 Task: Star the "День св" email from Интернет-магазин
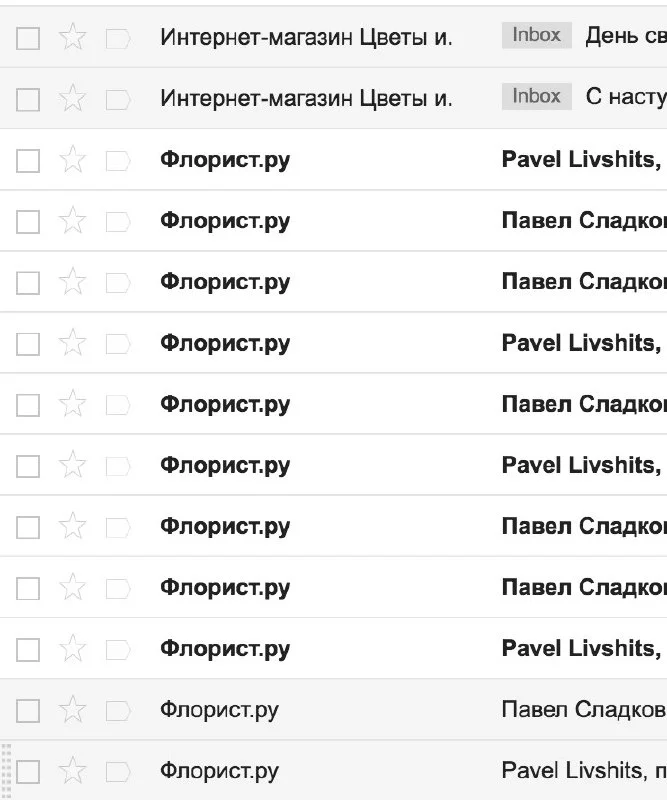(72, 38)
